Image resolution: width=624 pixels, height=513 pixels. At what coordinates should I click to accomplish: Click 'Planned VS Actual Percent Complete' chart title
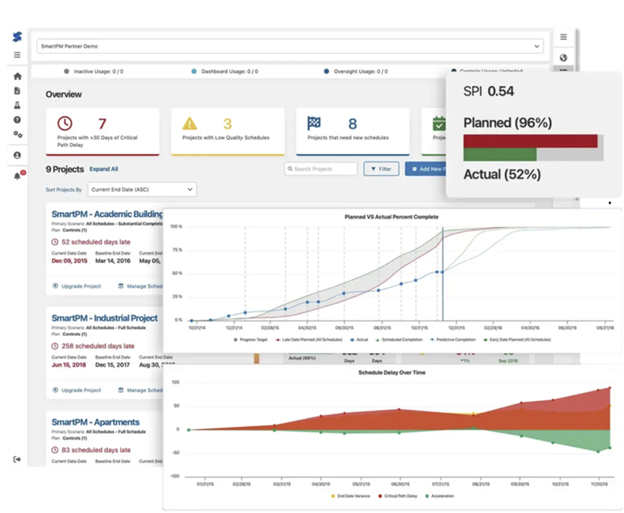click(x=392, y=217)
